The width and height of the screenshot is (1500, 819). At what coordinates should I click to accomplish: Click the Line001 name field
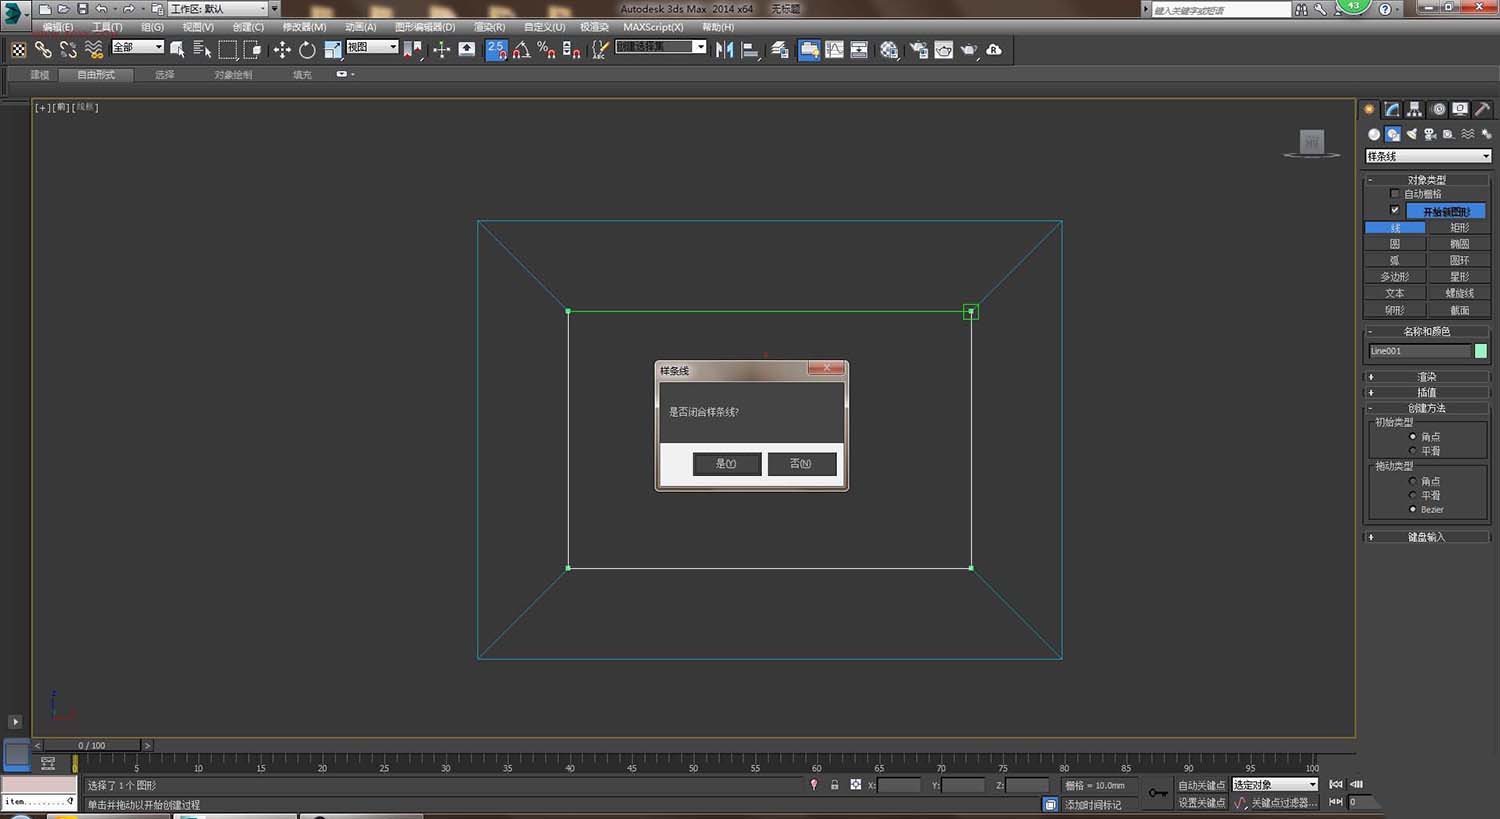1419,351
